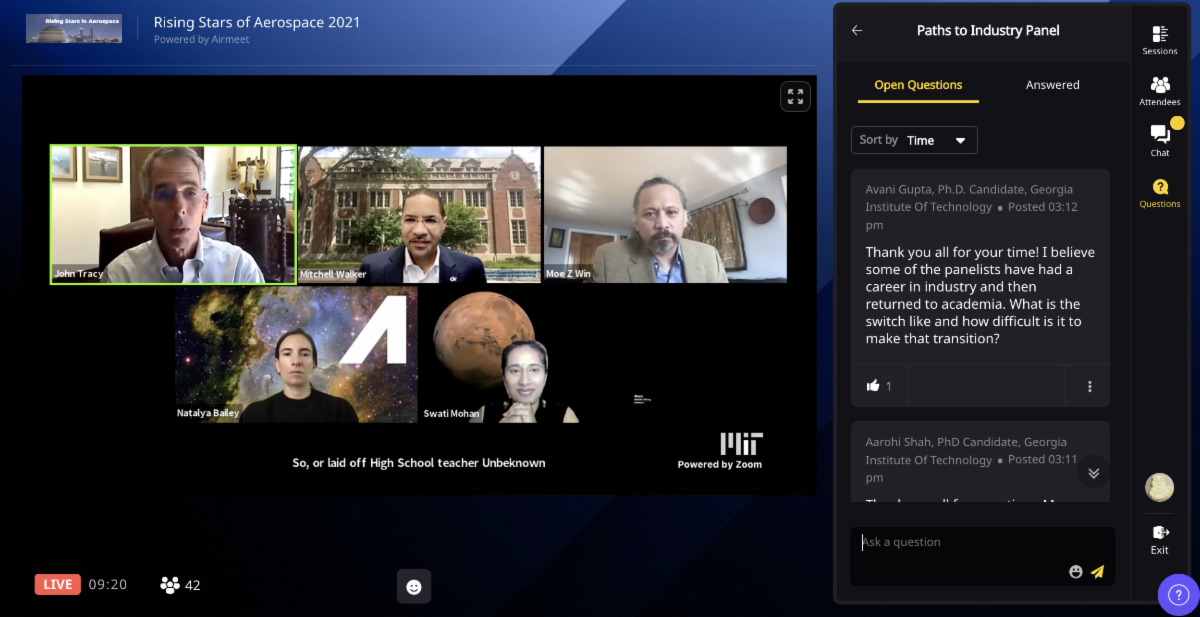Open the Sort by Time dropdown
The width and height of the screenshot is (1200, 617).
pyautogui.click(x=914, y=140)
